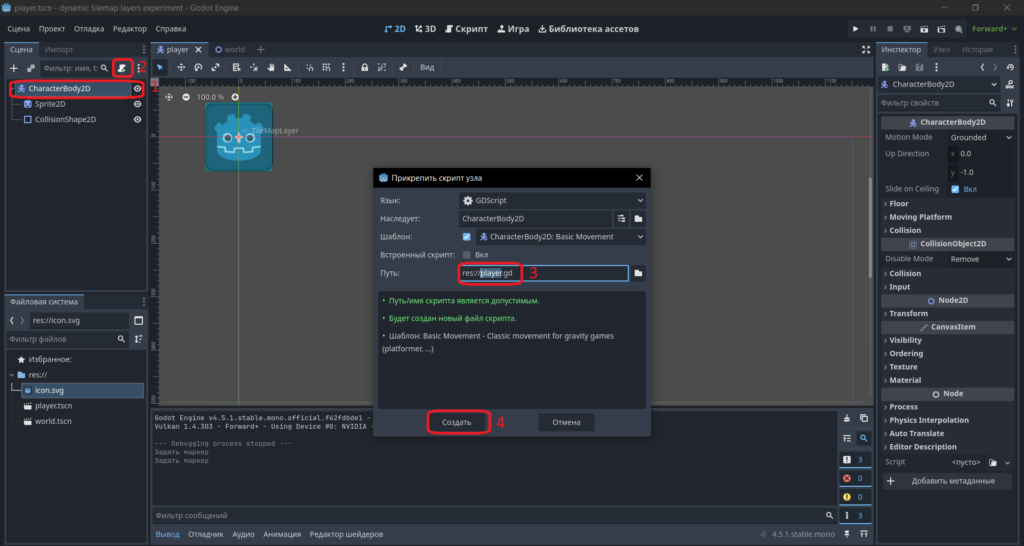Open the Basic Movement template dropdown
Image resolution: width=1024 pixels, height=546 pixels.
560,237
